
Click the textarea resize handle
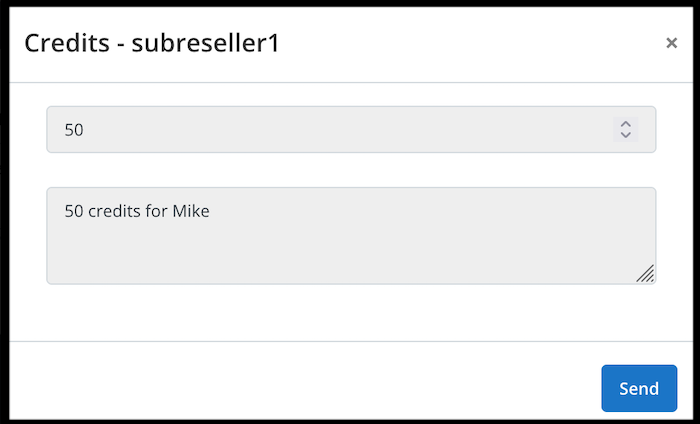point(646,274)
